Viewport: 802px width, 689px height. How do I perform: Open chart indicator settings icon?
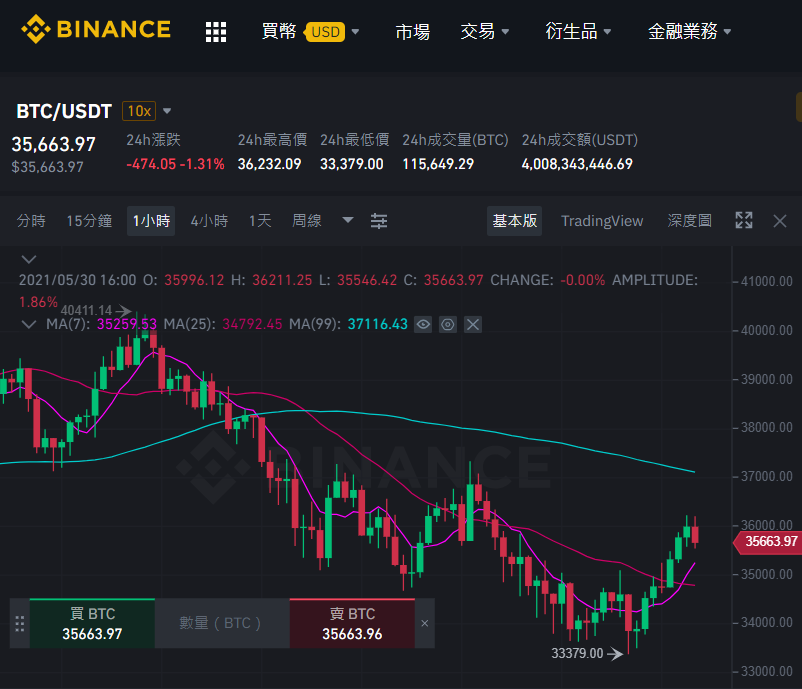(379, 221)
